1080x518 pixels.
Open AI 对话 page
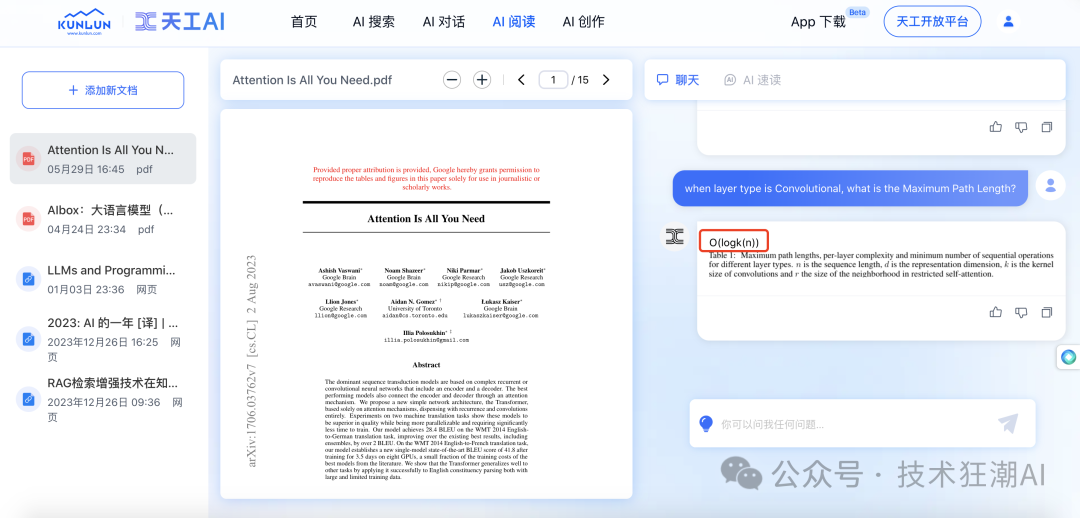click(x=444, y=21)
